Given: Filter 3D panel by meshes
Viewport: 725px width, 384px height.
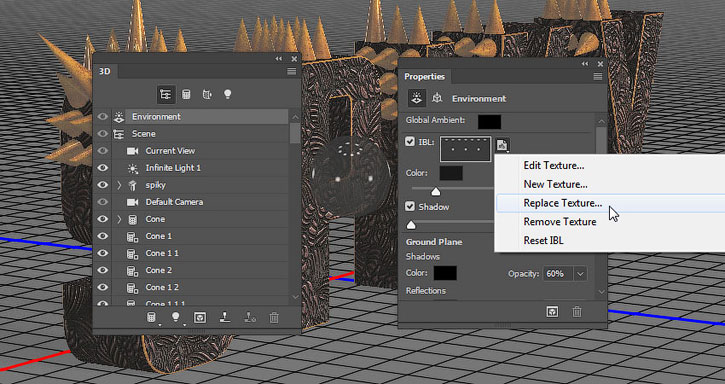Looking at the screenshot, I should 186,94.
